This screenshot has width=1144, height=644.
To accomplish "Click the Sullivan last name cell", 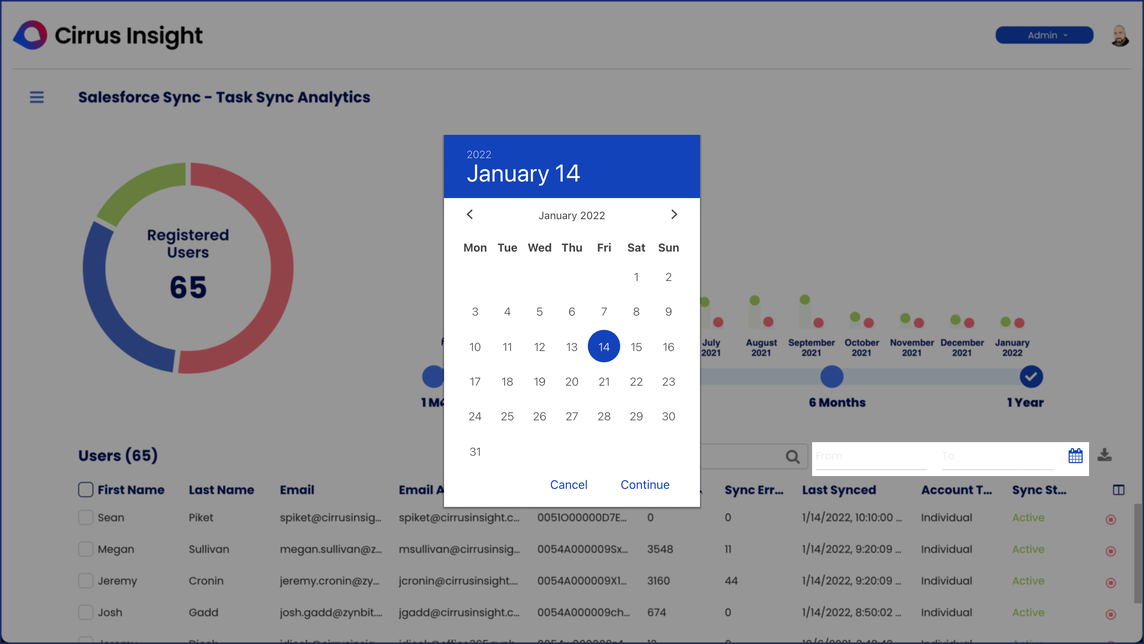I will 209,549.
